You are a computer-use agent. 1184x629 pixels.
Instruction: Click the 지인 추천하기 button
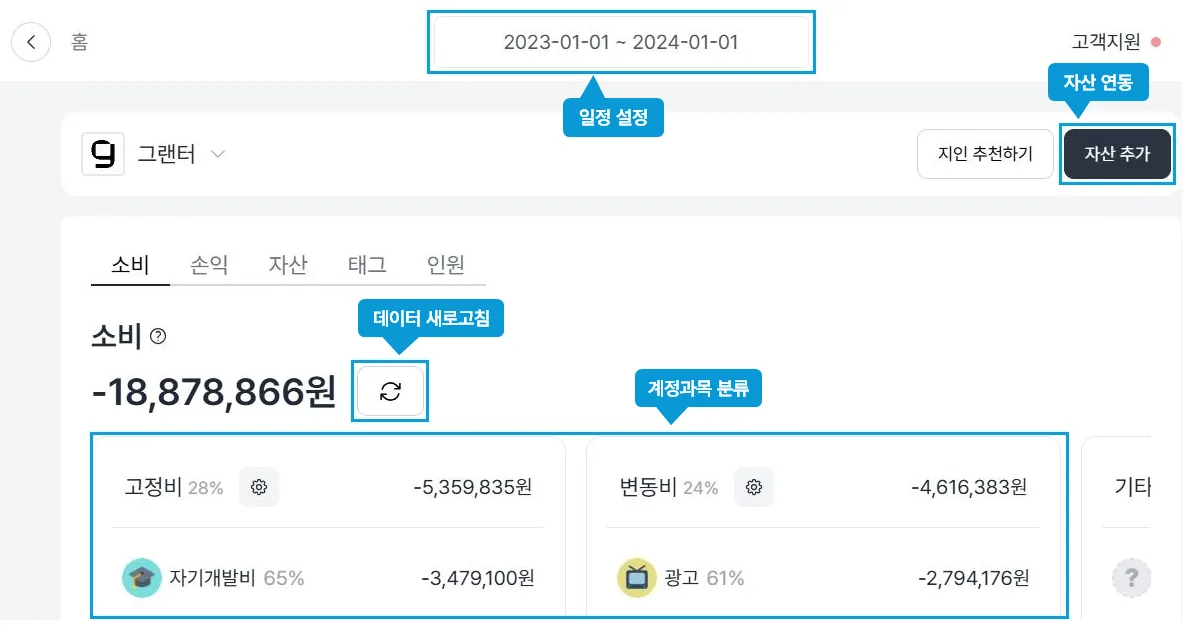pos(985,154)
